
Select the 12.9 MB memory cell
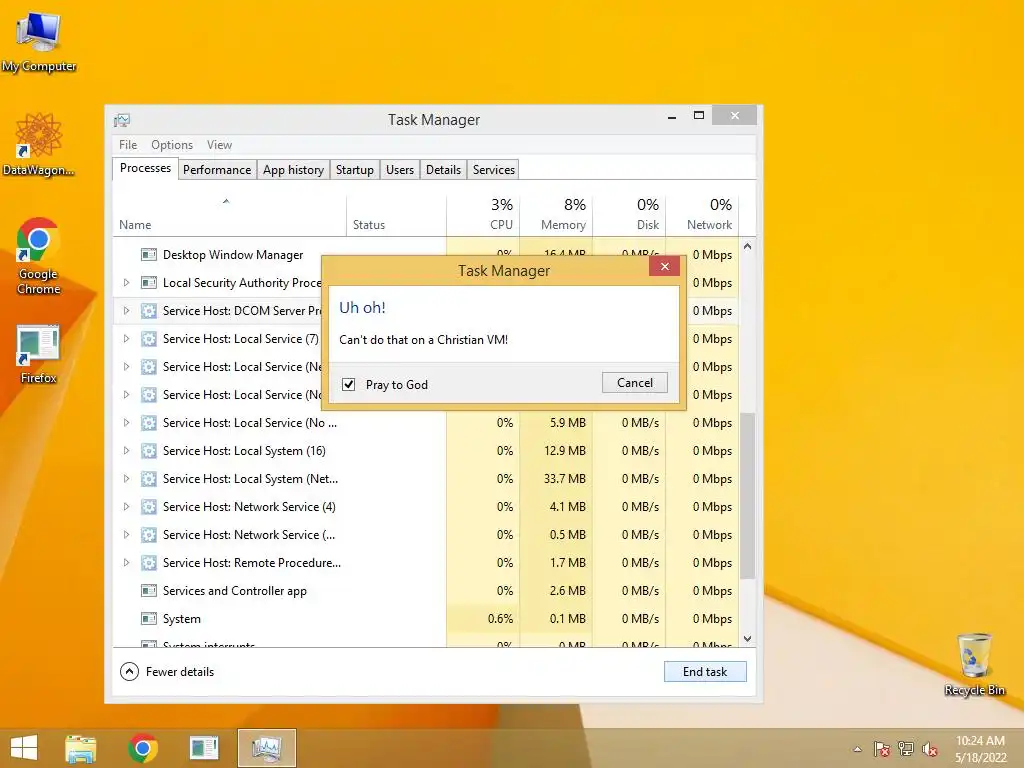pos(556,451)
